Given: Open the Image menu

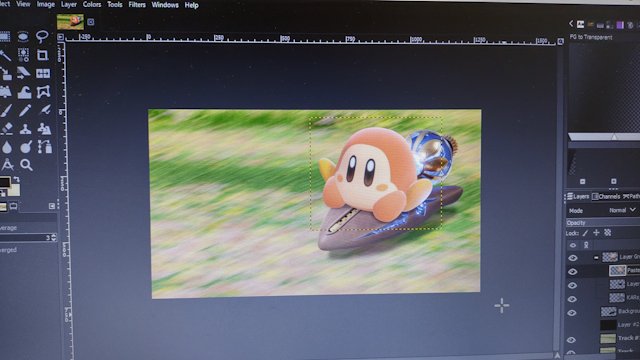Looking at the screenshot, I should point(46,4).
